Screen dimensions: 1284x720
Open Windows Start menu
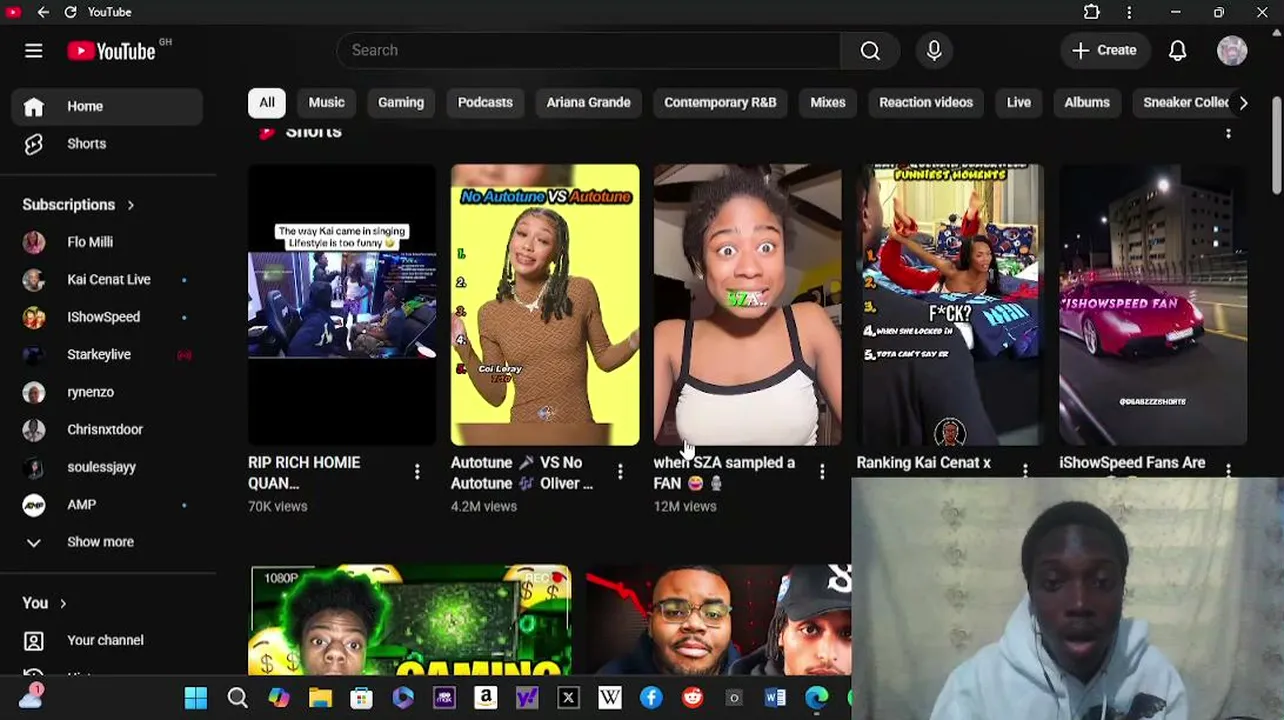click(195, 698)
